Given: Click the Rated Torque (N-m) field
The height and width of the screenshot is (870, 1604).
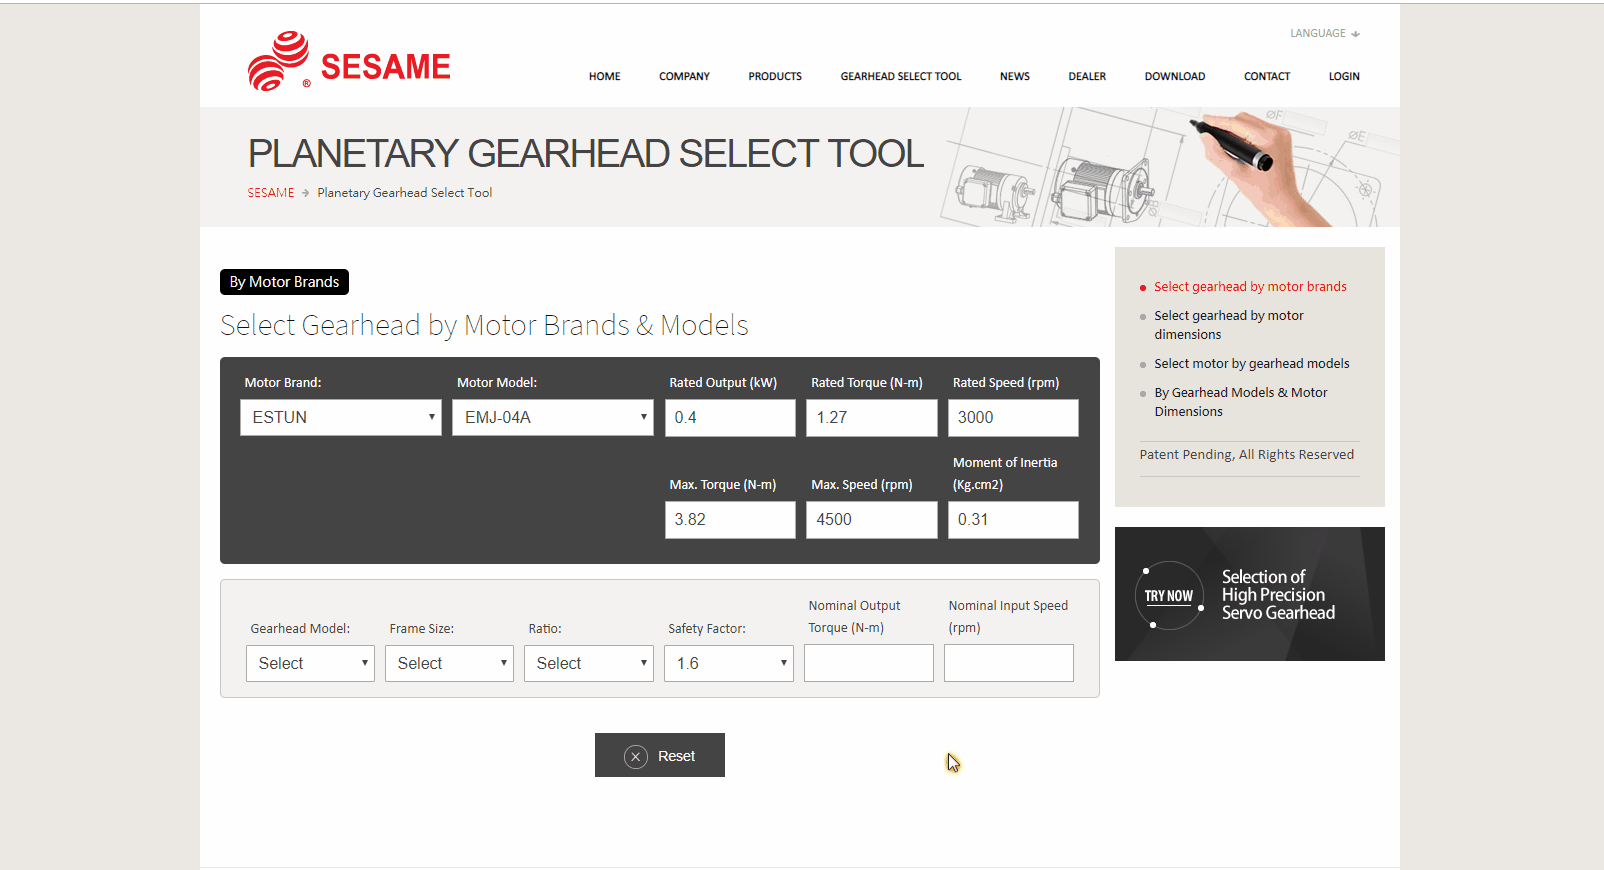Looking at the screenshot, I should [x=872, y=418].
